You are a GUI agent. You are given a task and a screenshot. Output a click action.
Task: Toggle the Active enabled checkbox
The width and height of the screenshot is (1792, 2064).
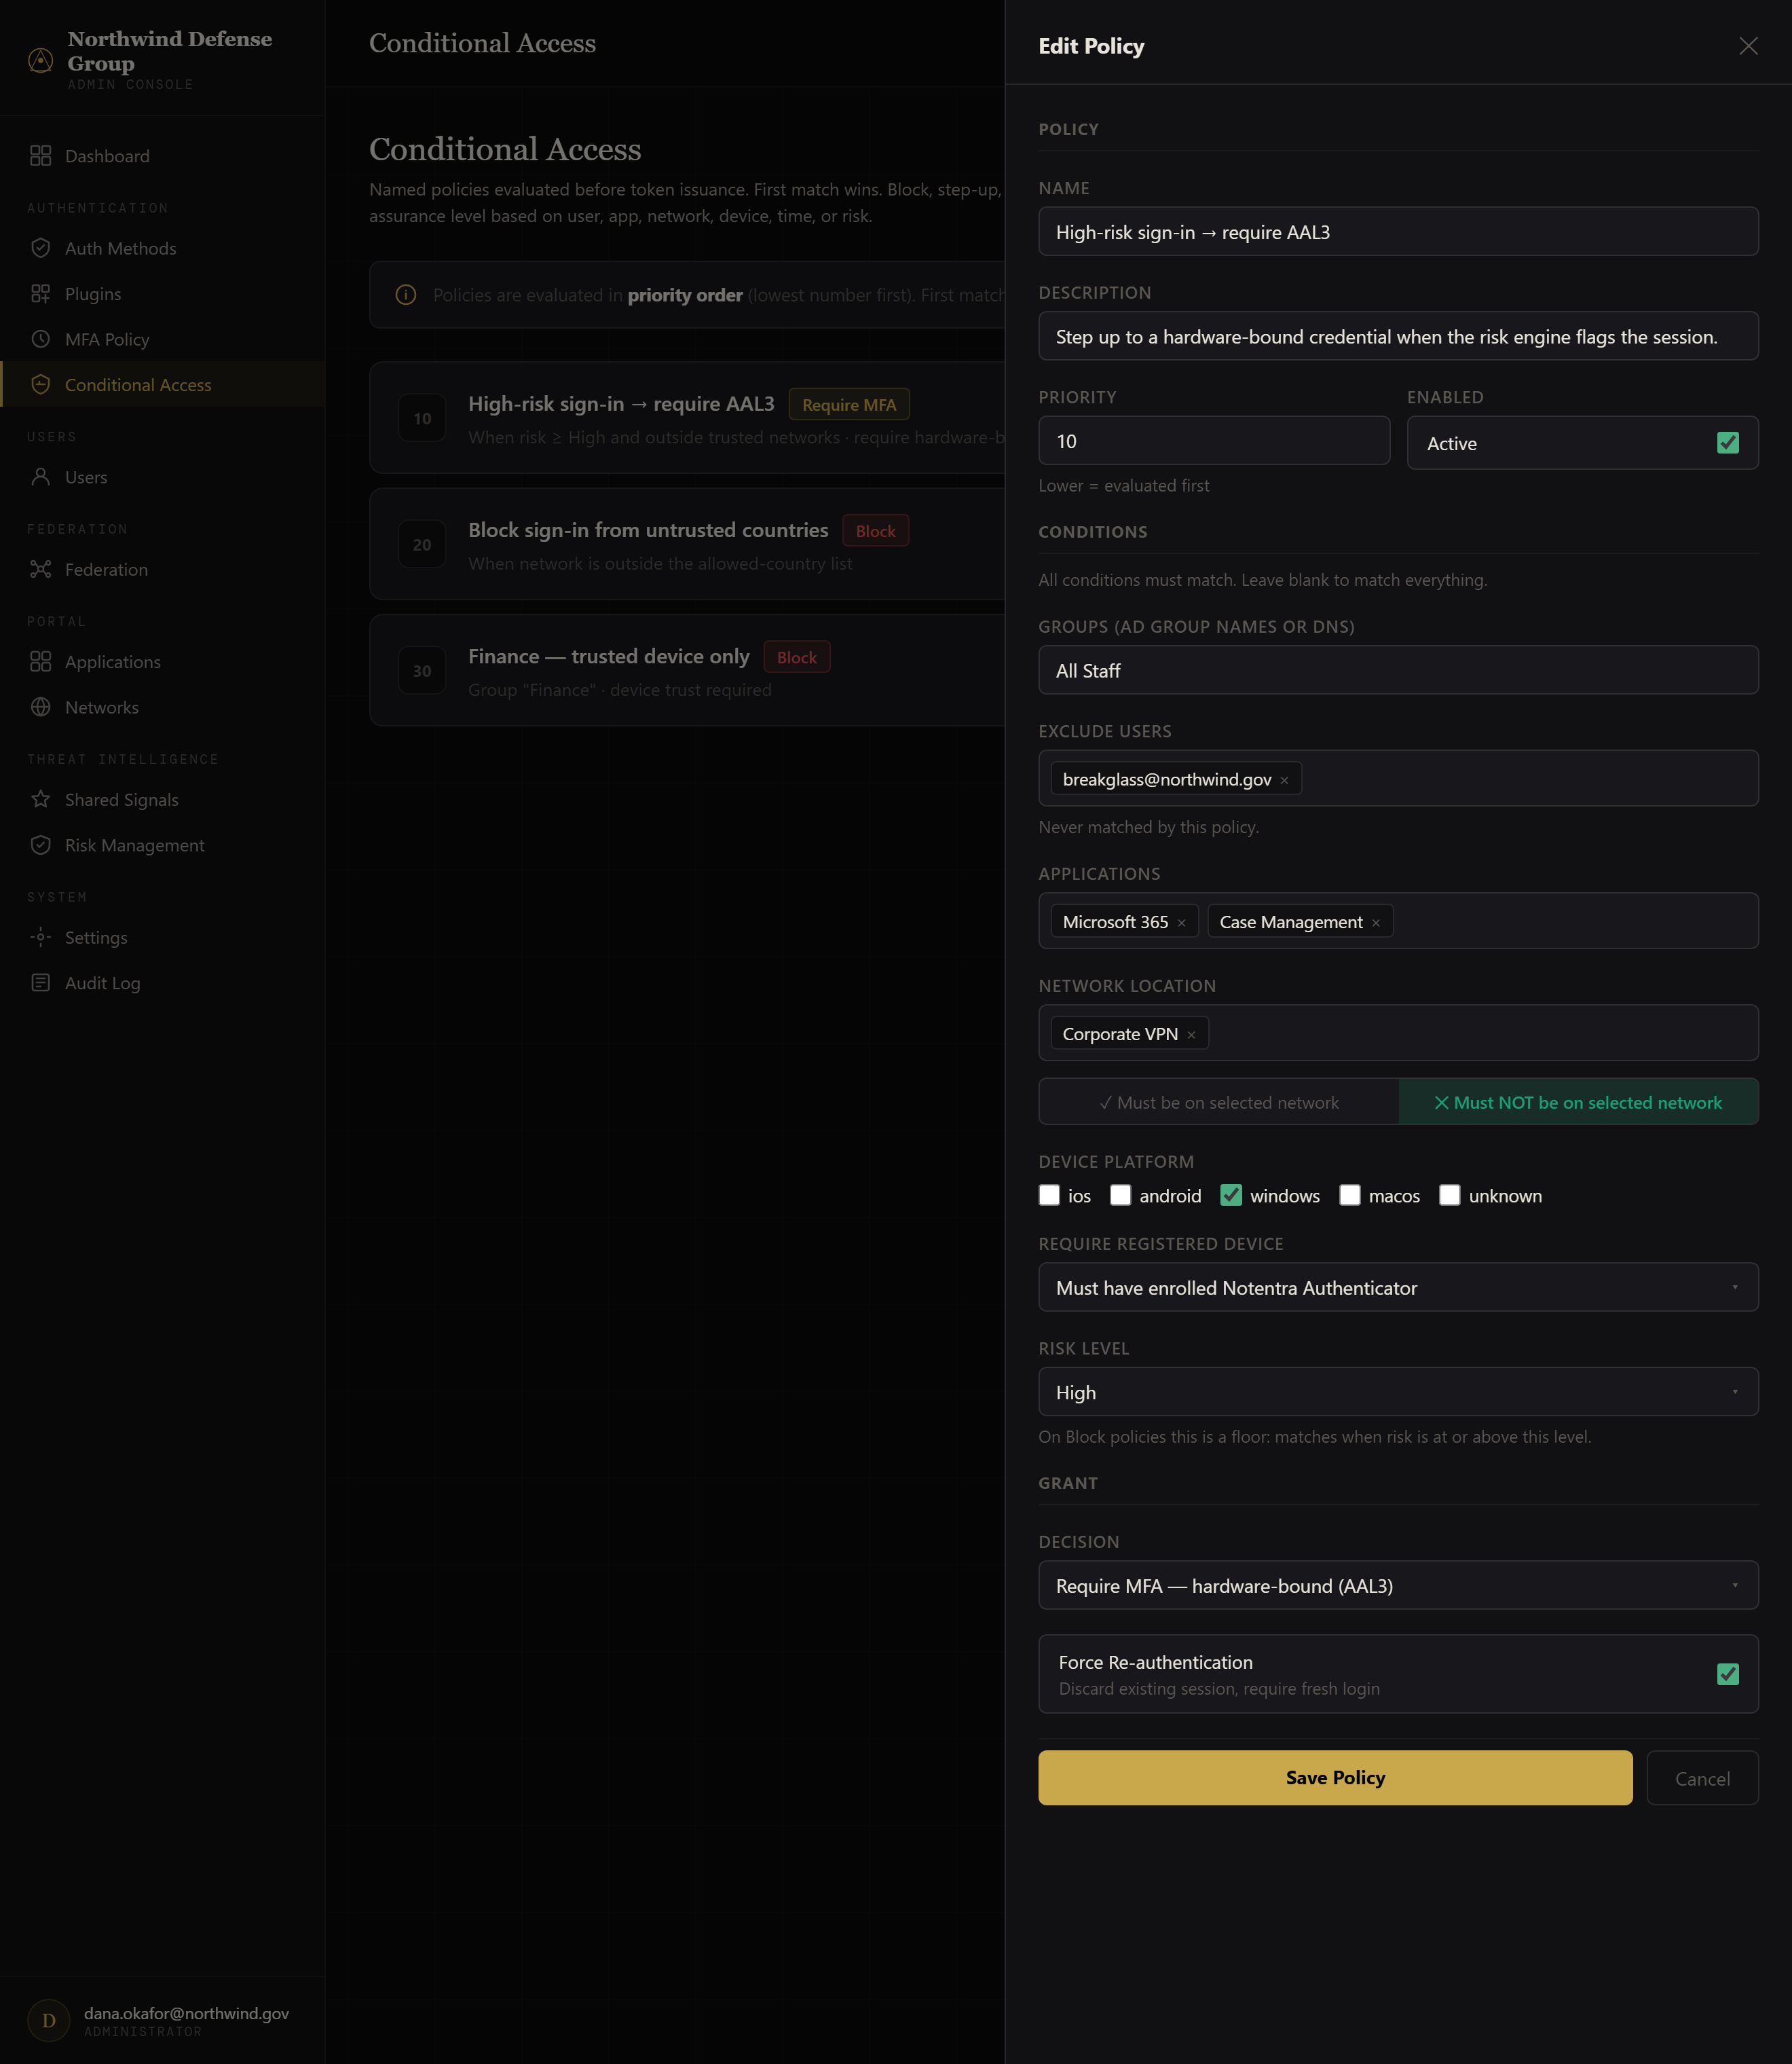click(1727, 443)
